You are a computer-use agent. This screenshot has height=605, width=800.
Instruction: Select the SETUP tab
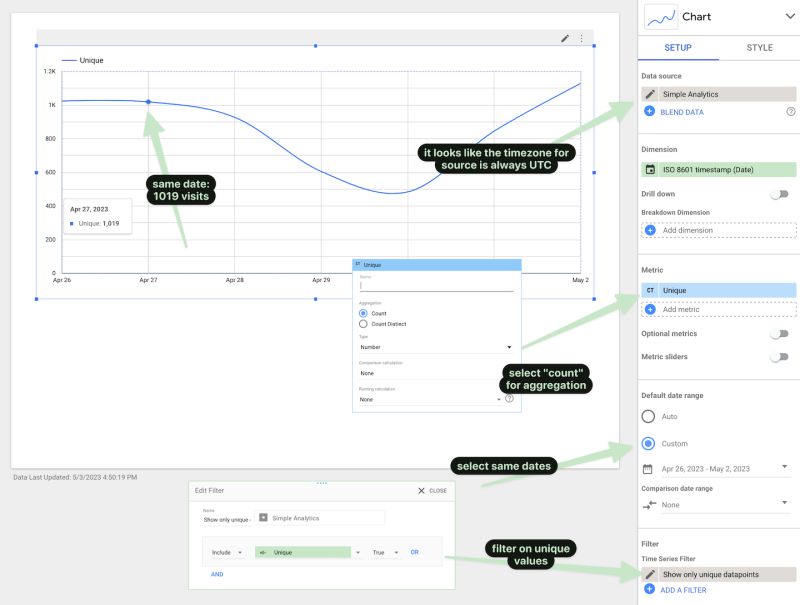(x=677, y=47)
